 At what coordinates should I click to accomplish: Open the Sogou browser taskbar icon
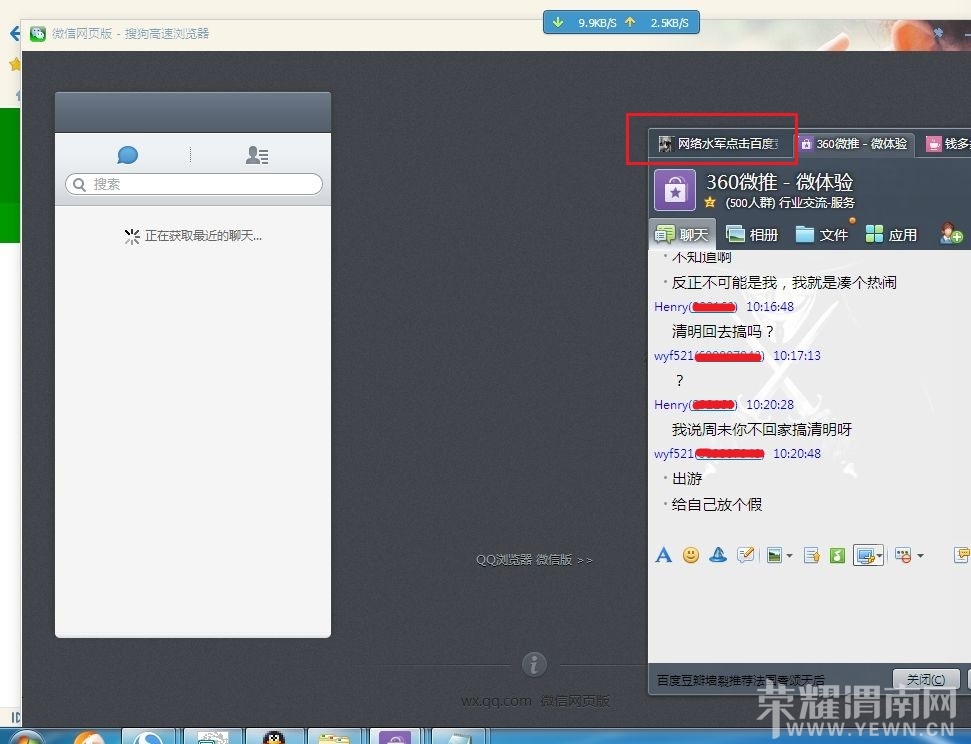[149, 737]
